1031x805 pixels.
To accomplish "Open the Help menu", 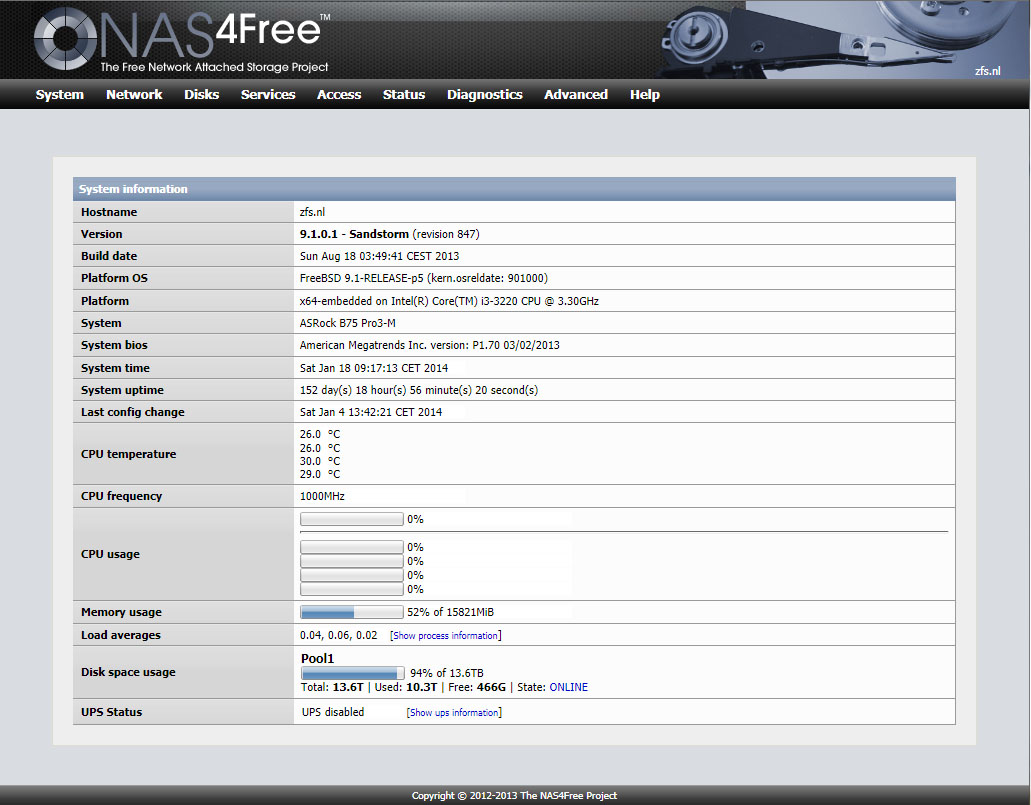I will pyautogui.click(x=645, y=95).
